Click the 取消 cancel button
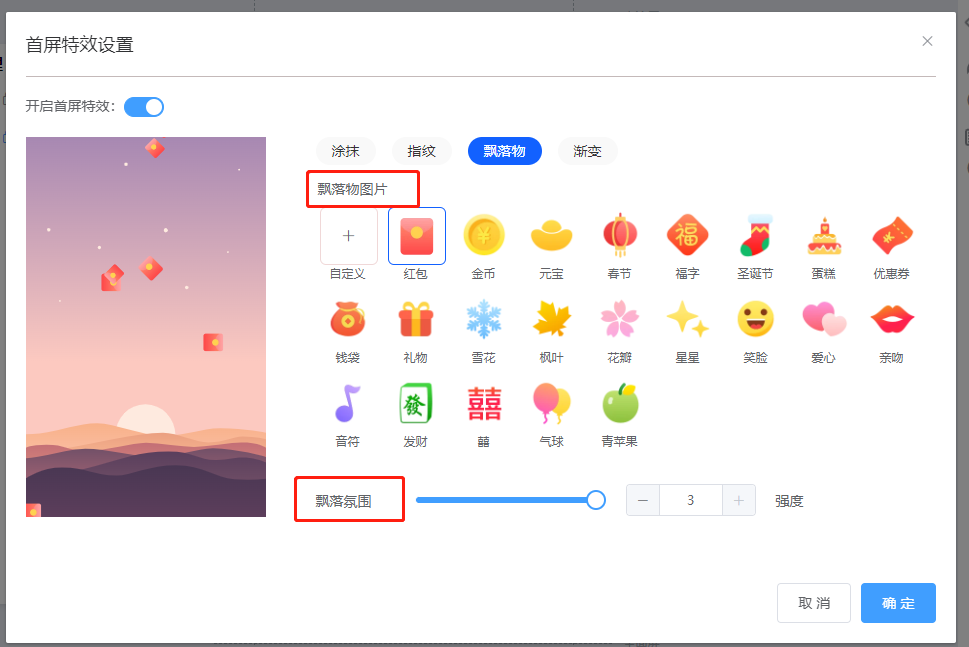This screenshot has height=647, width=969. (814, 603)
